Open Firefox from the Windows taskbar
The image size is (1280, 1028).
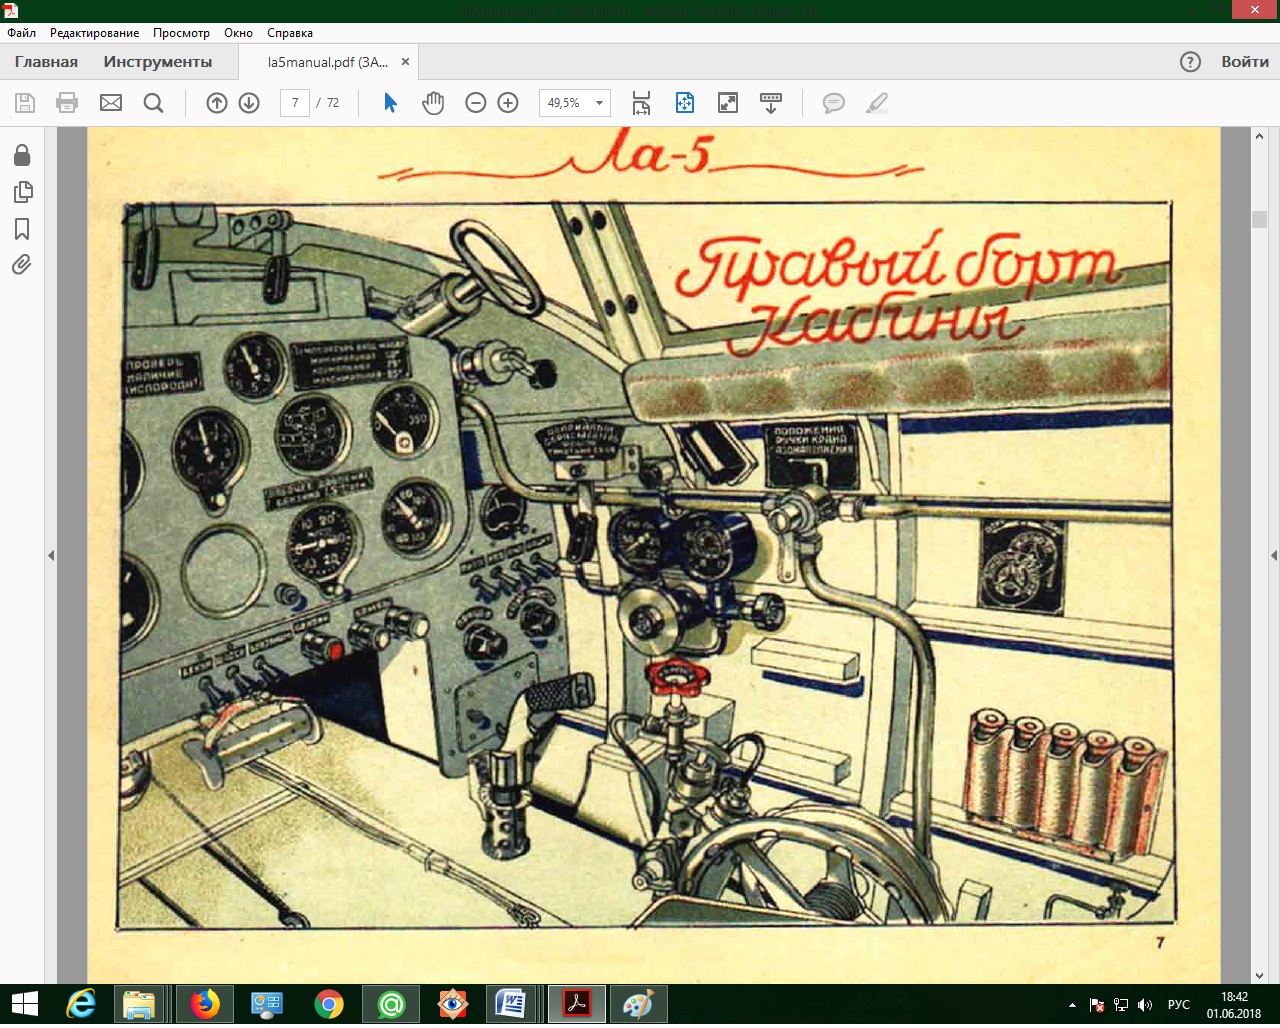[205, 1004]
